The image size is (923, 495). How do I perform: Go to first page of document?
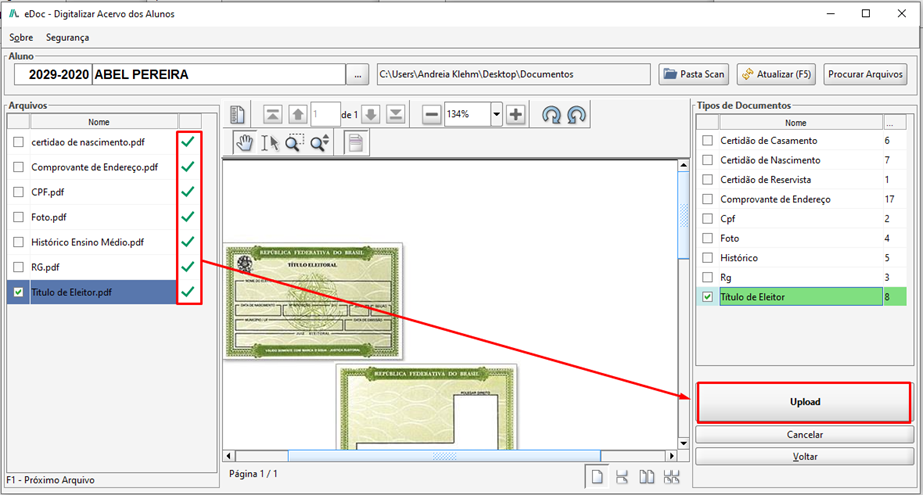pyautogui.click(x=272, y=114)
